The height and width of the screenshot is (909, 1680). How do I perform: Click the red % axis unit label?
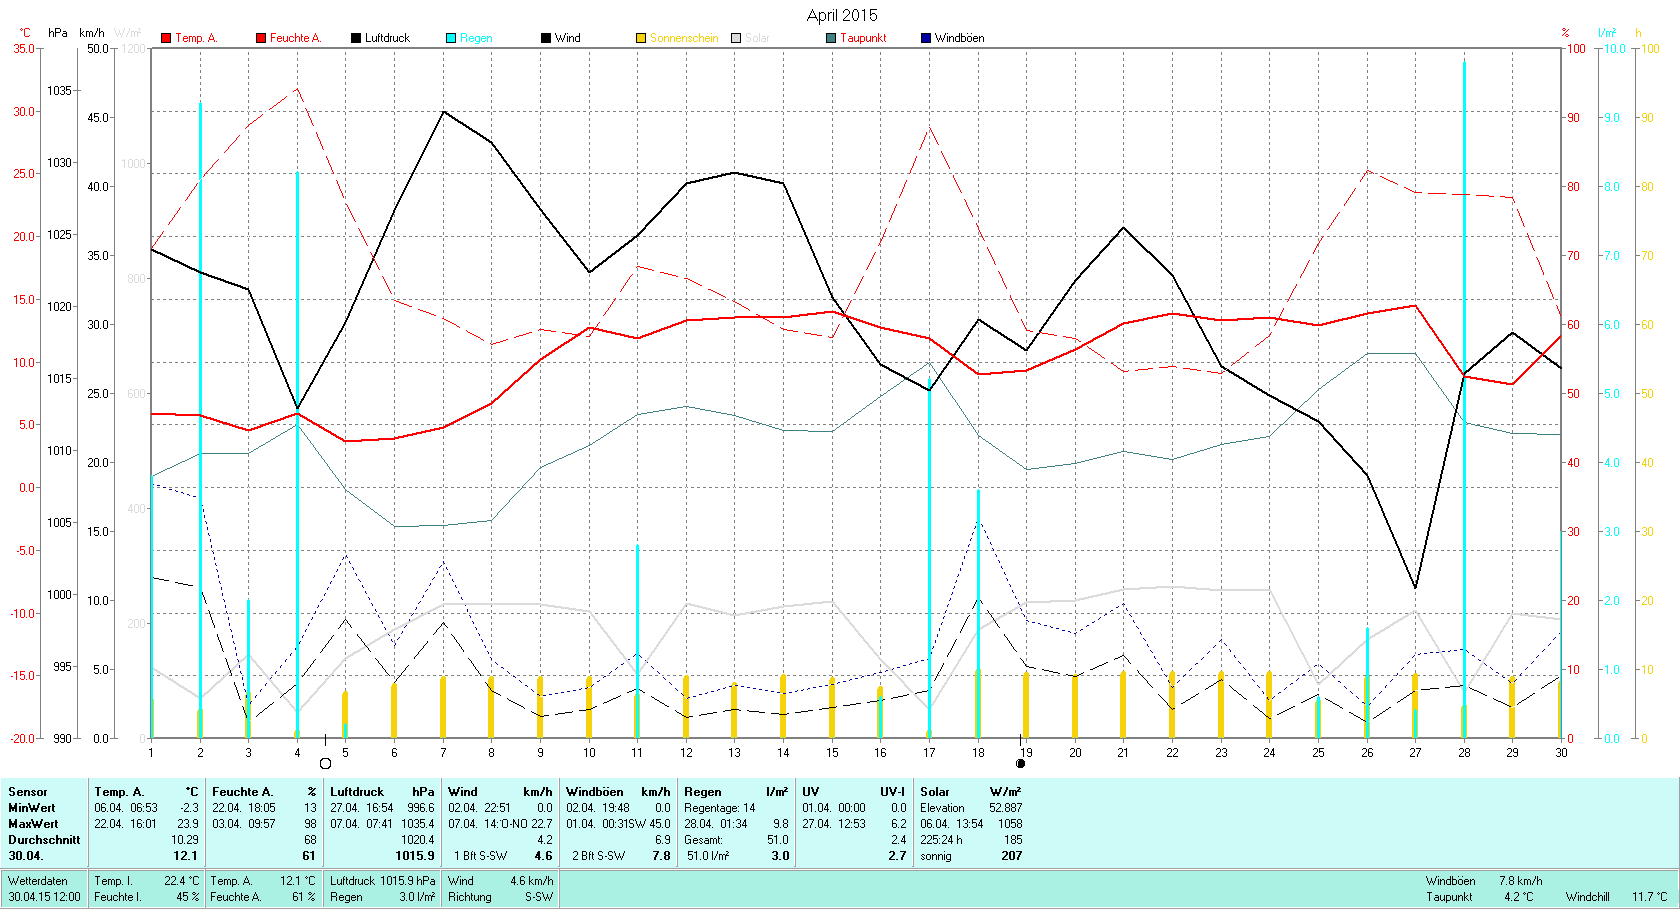coord(1565,33)
